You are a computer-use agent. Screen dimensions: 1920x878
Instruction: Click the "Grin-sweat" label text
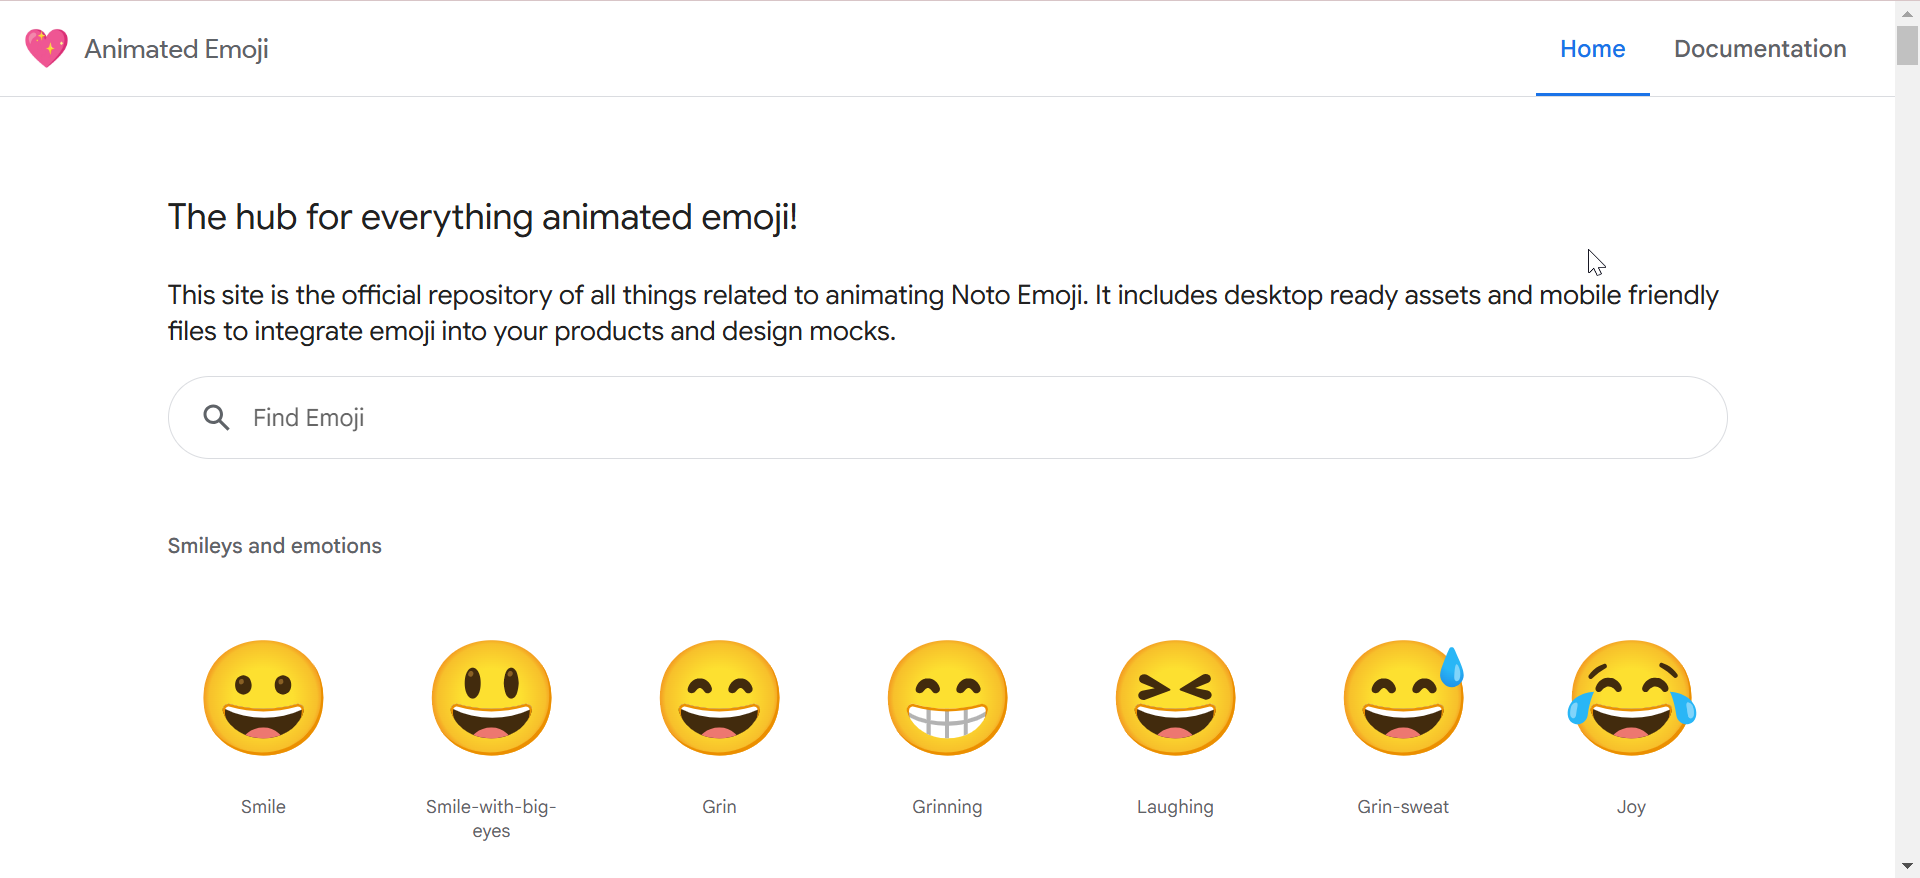coord(1403,807)
